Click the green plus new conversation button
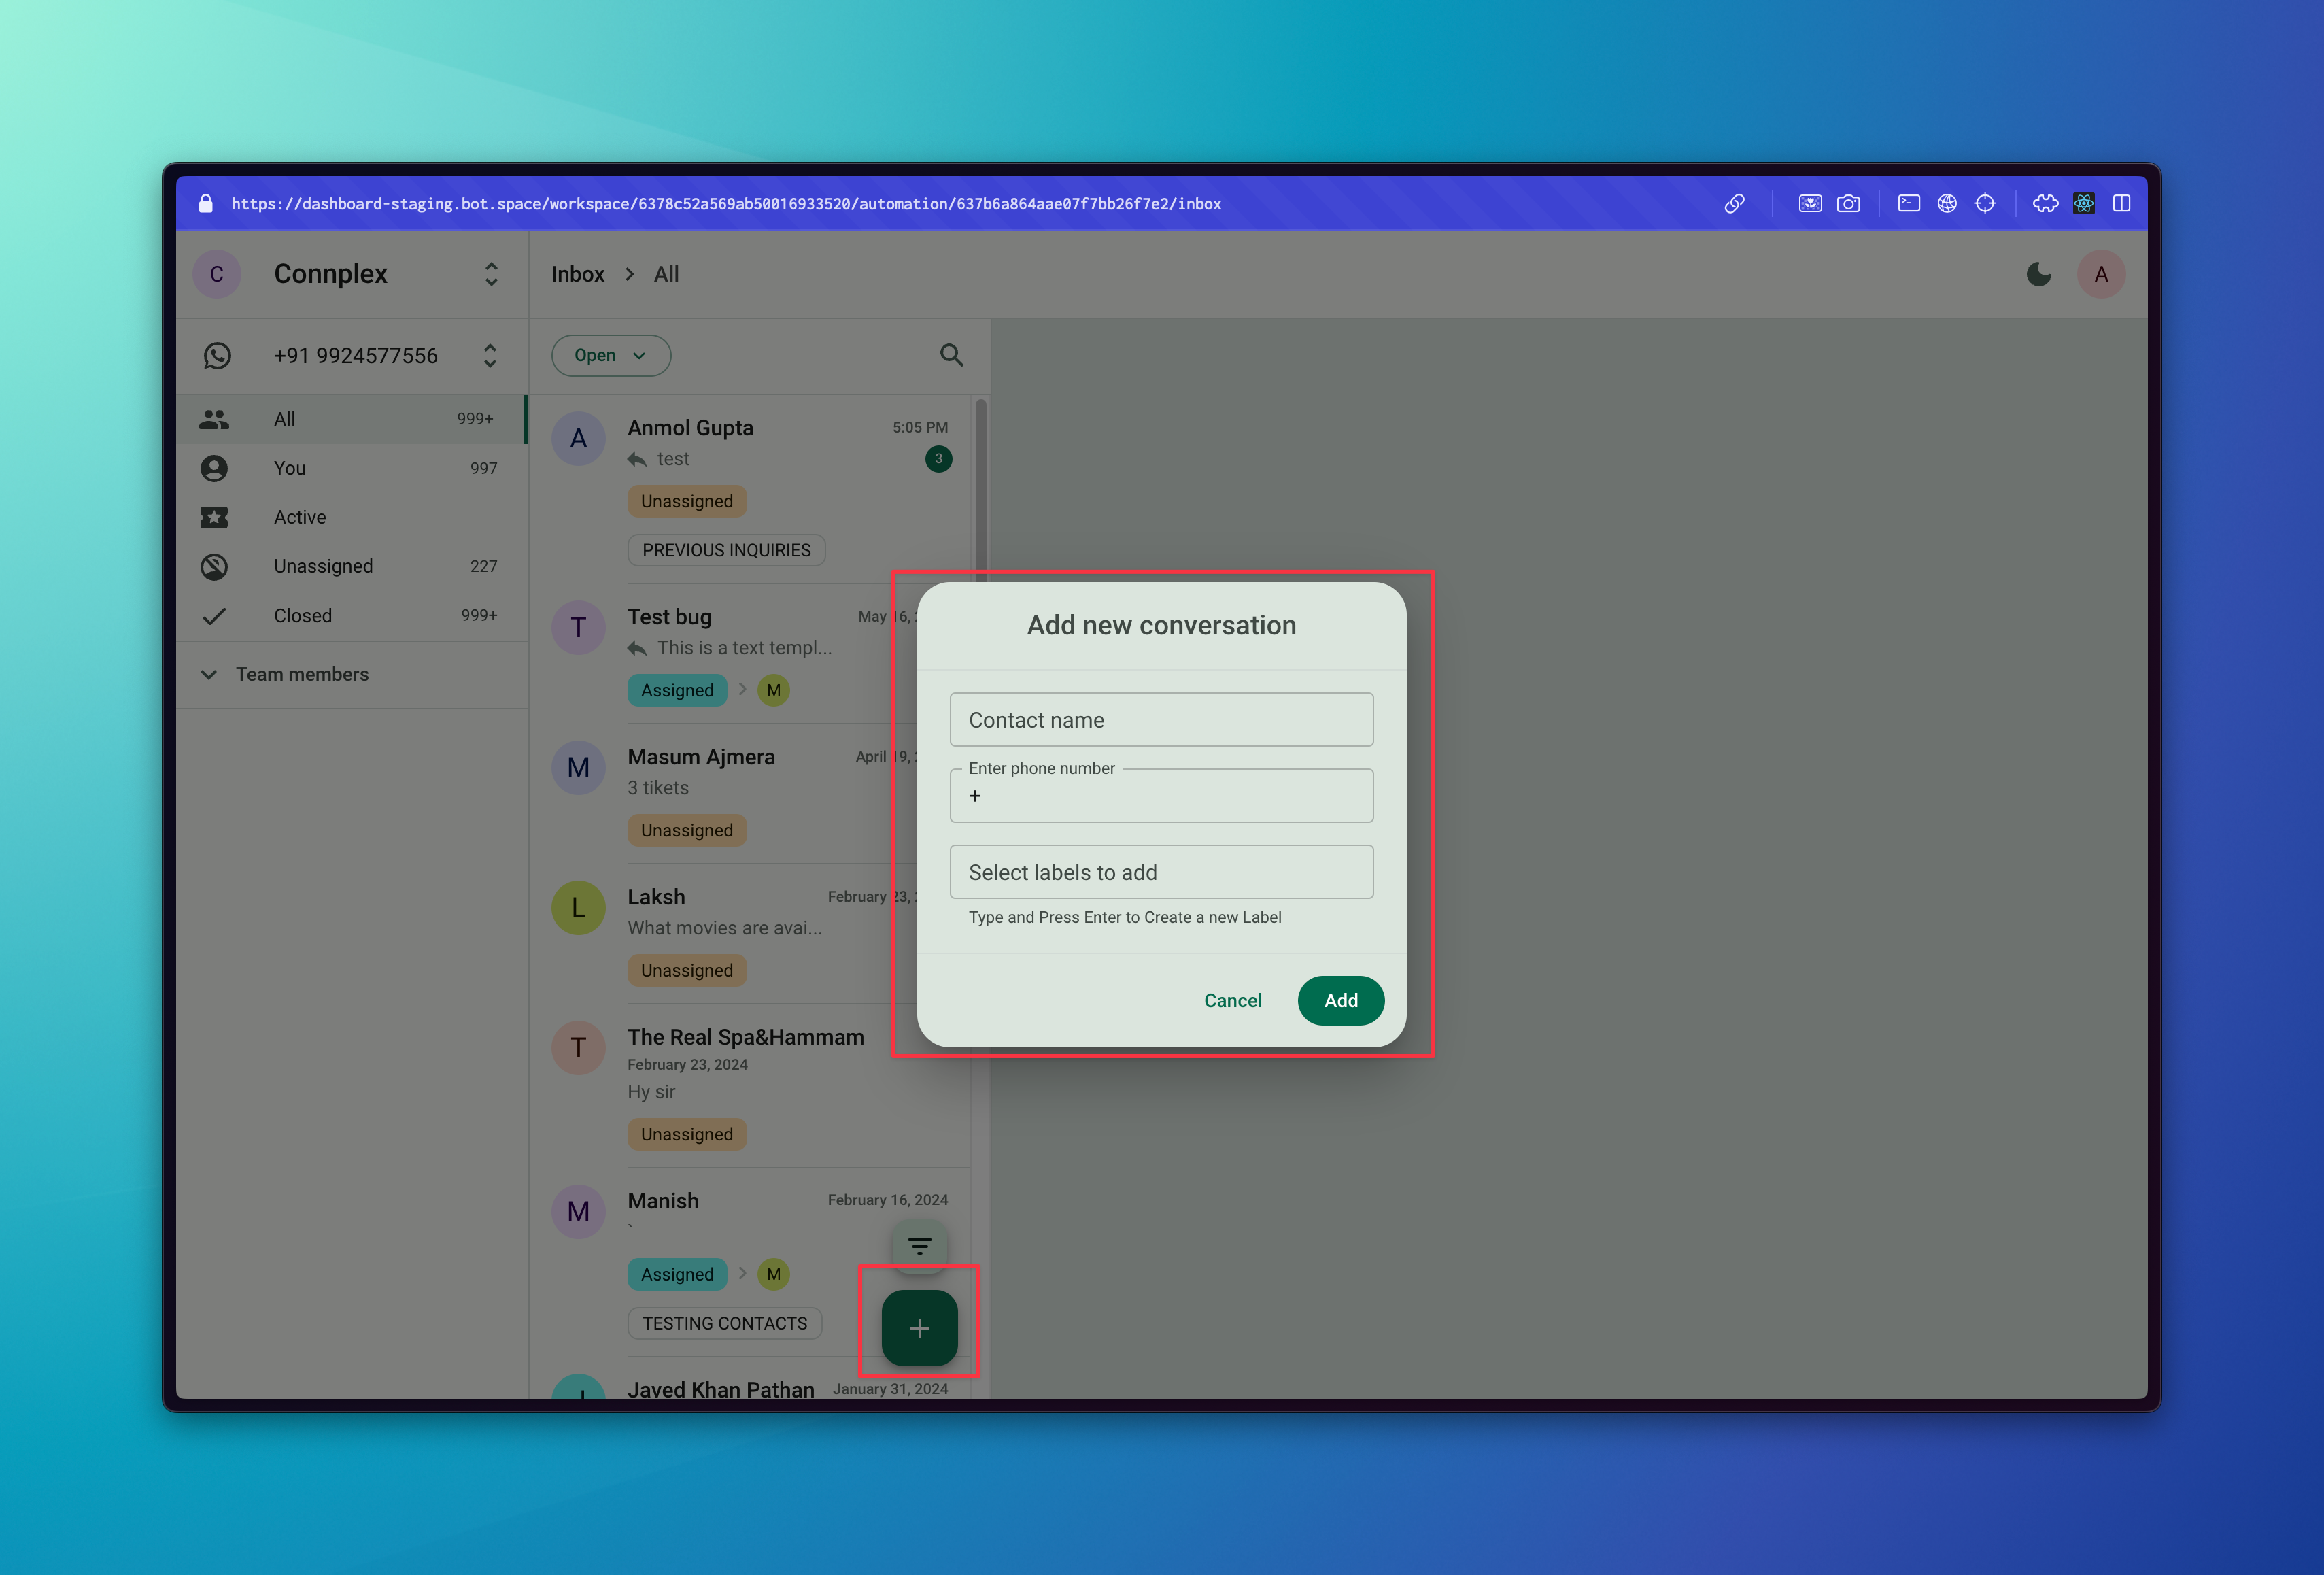2324x1575 pixels. [x=919, y=1327]
